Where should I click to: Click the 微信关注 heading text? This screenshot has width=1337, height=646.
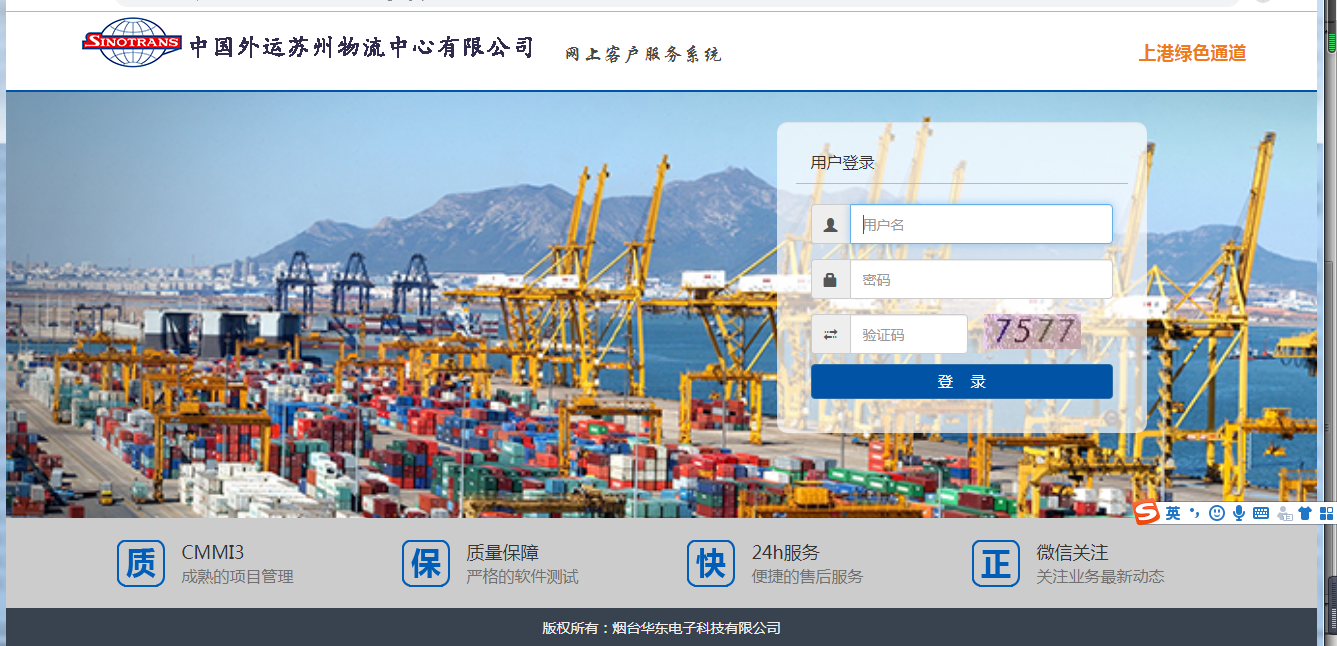[x=1072, y=553]
